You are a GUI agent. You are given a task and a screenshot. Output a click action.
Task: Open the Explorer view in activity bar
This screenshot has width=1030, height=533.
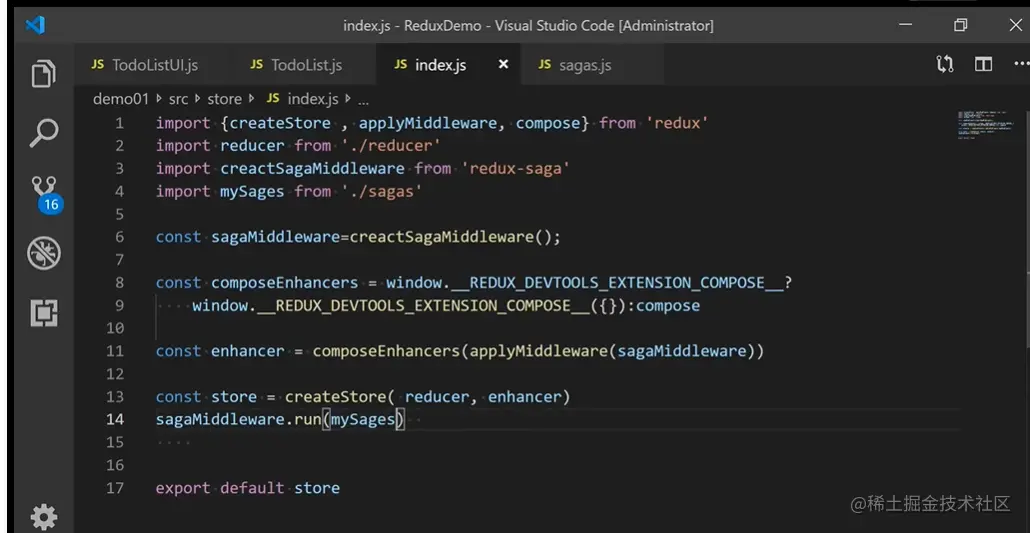(44, 74)
